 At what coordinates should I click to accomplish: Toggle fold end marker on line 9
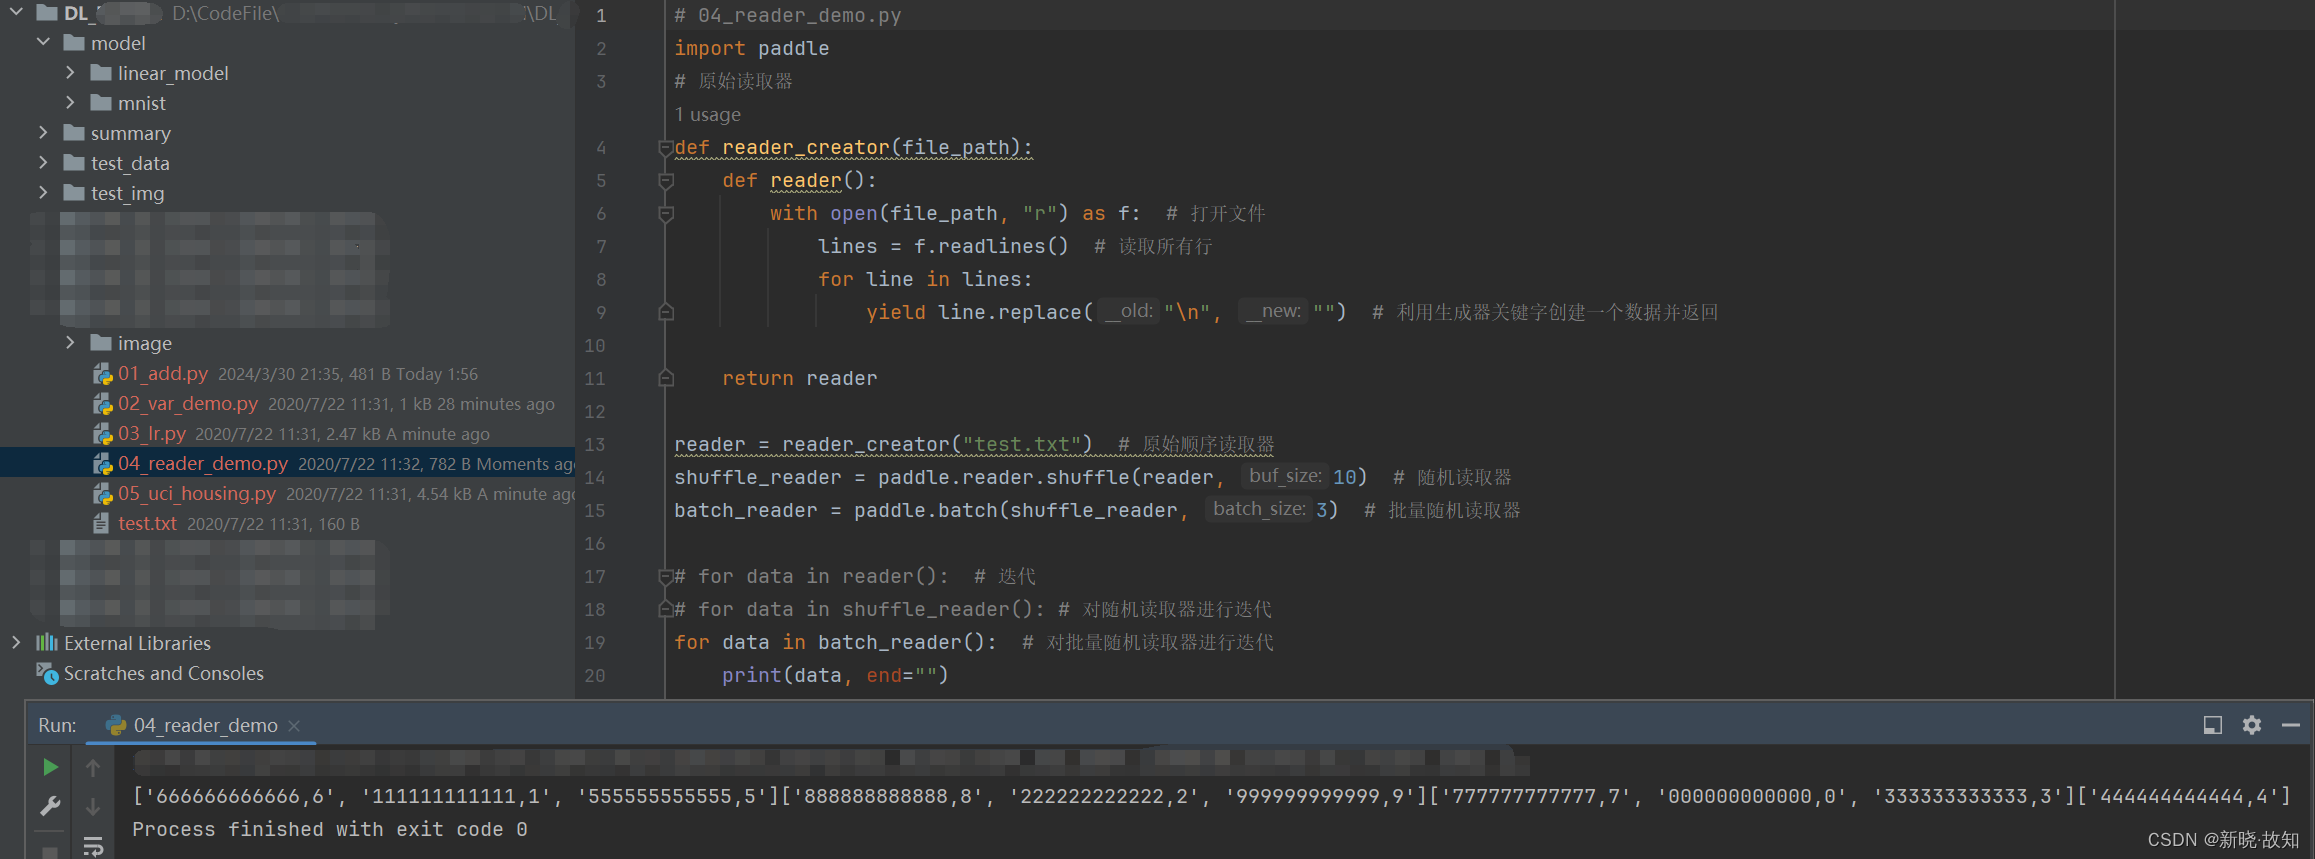pyautogui.click(x=666, y=312)
